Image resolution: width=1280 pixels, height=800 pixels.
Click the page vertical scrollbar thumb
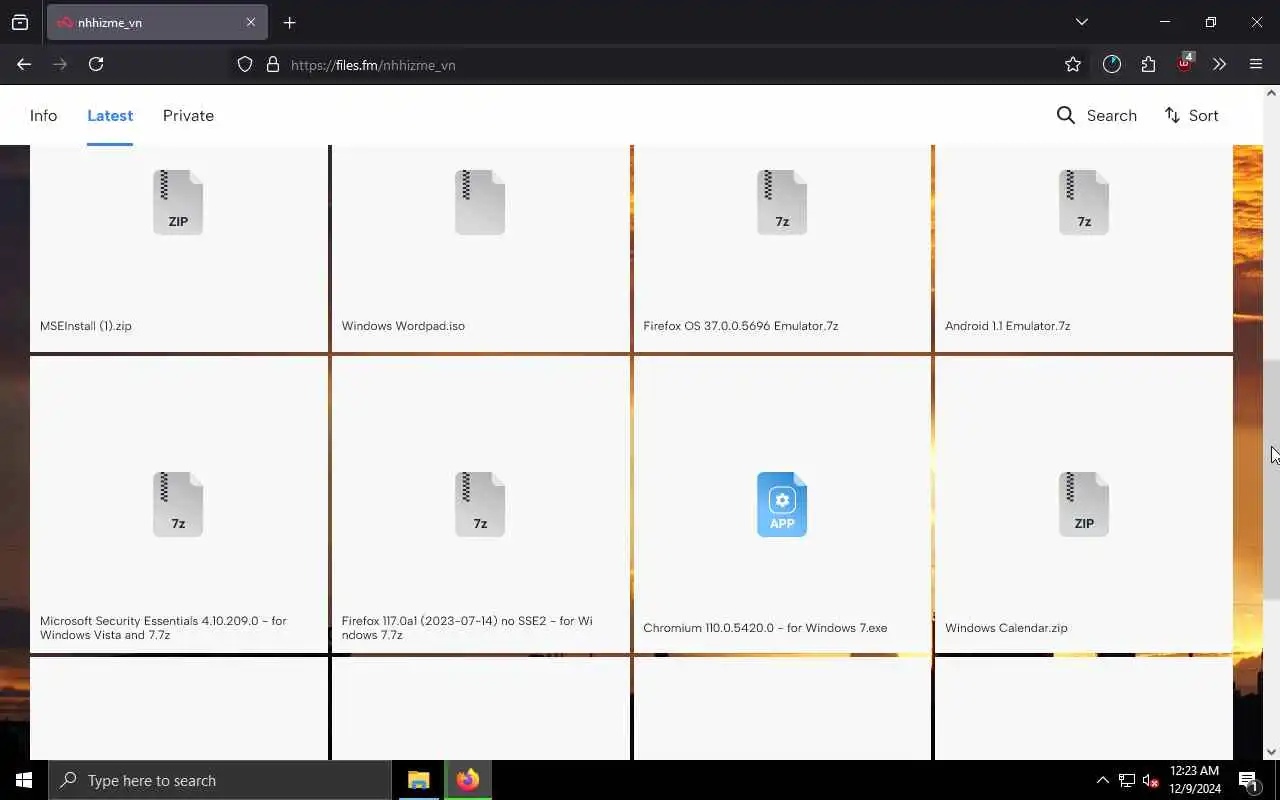(x=1272, y=480)
